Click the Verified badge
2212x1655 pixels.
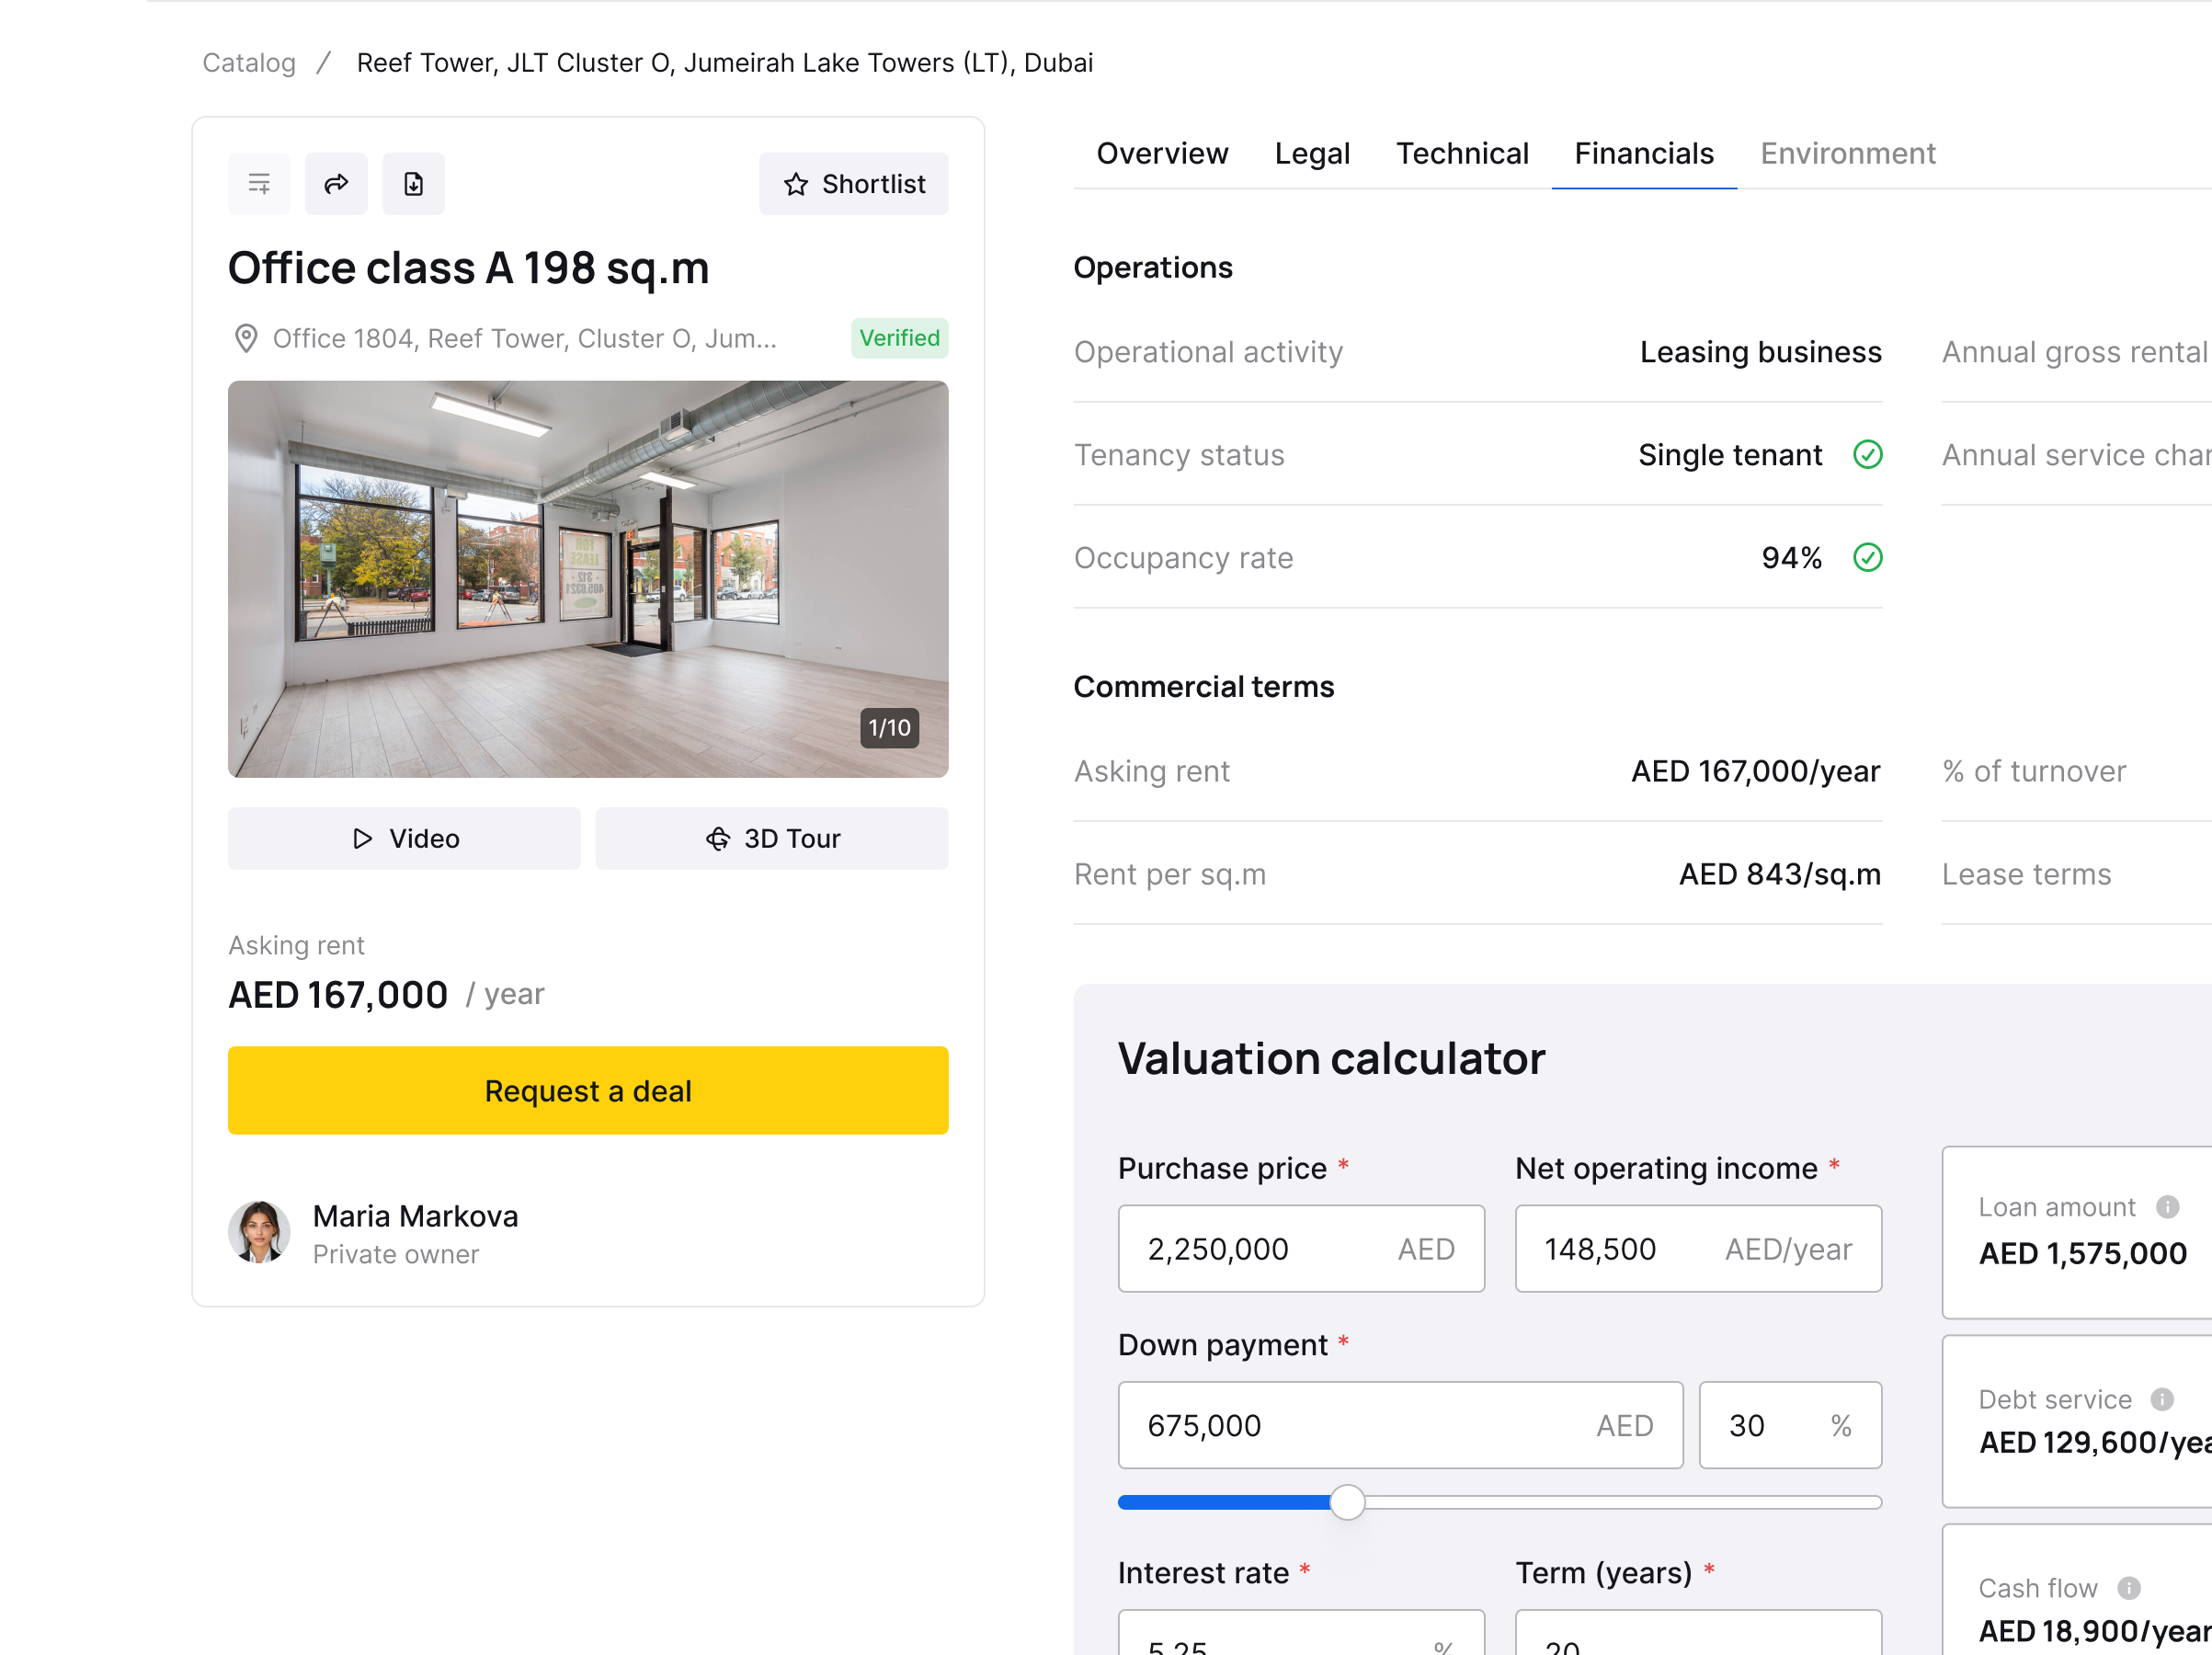click(899, 338)
